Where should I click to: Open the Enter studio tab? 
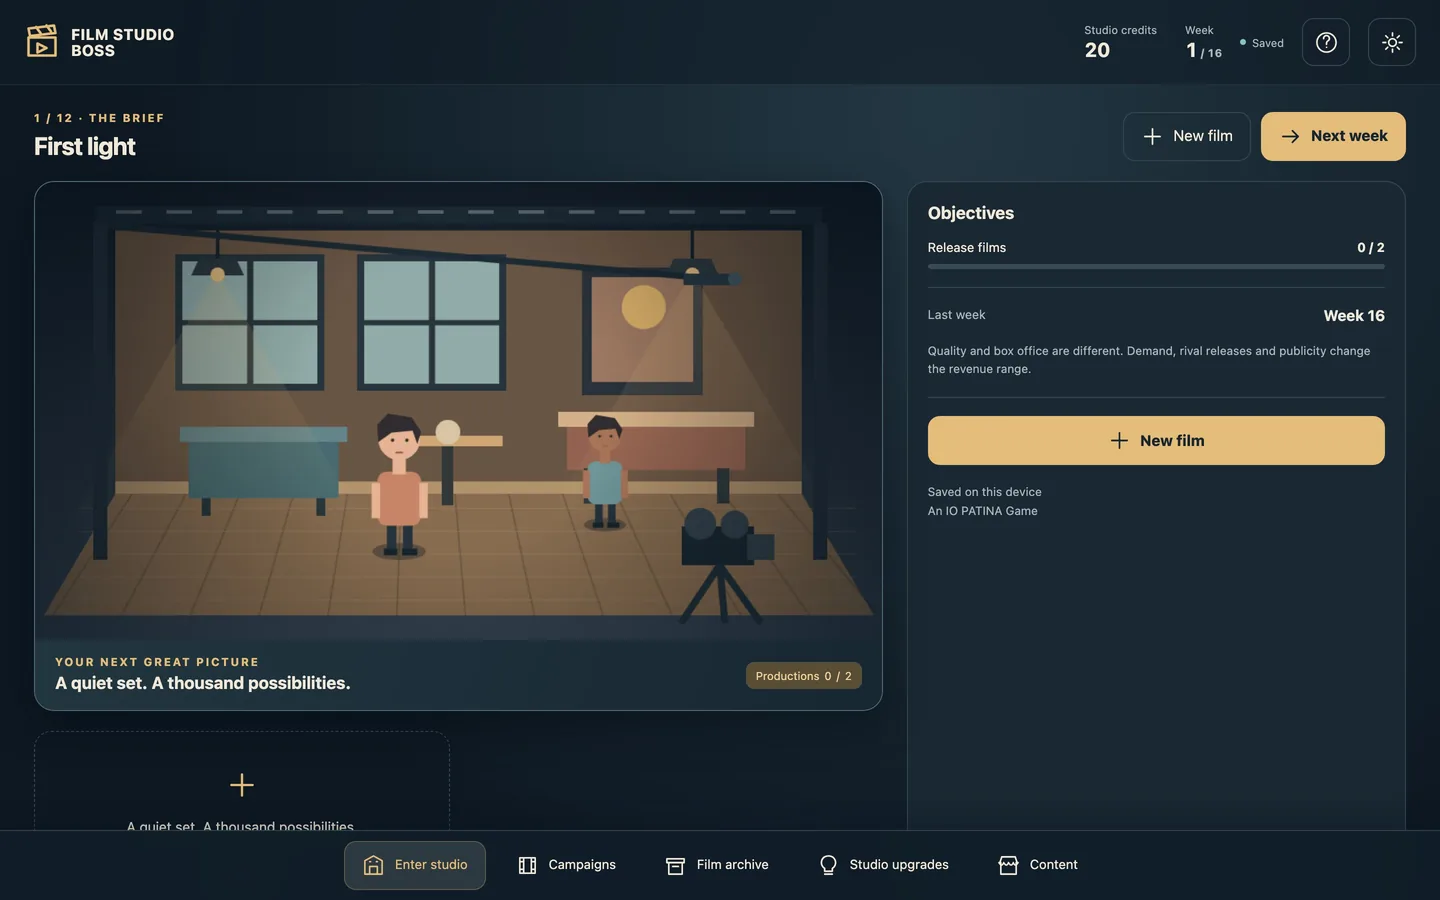tap(415, 865)
